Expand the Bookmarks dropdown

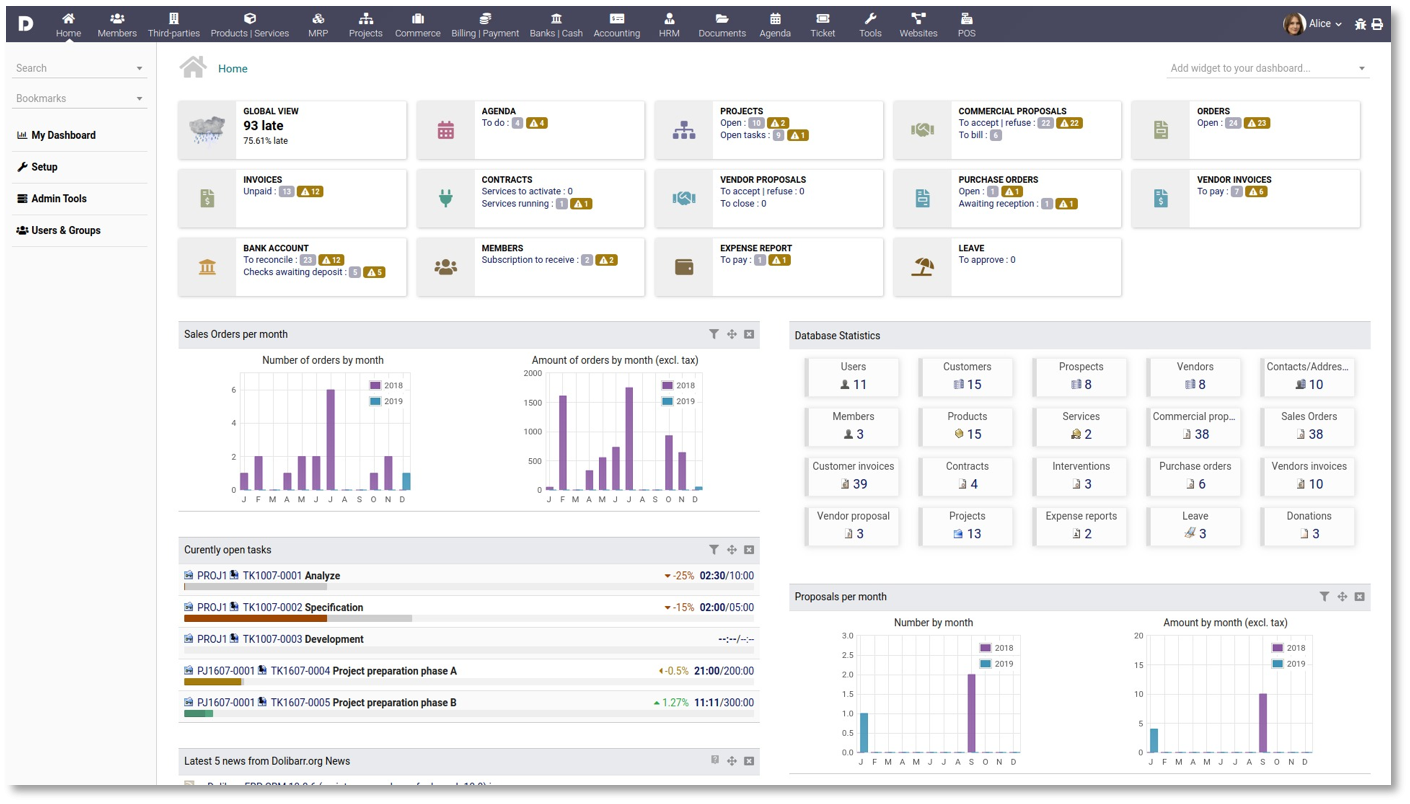pyautogui.click(x=79, y=98)
